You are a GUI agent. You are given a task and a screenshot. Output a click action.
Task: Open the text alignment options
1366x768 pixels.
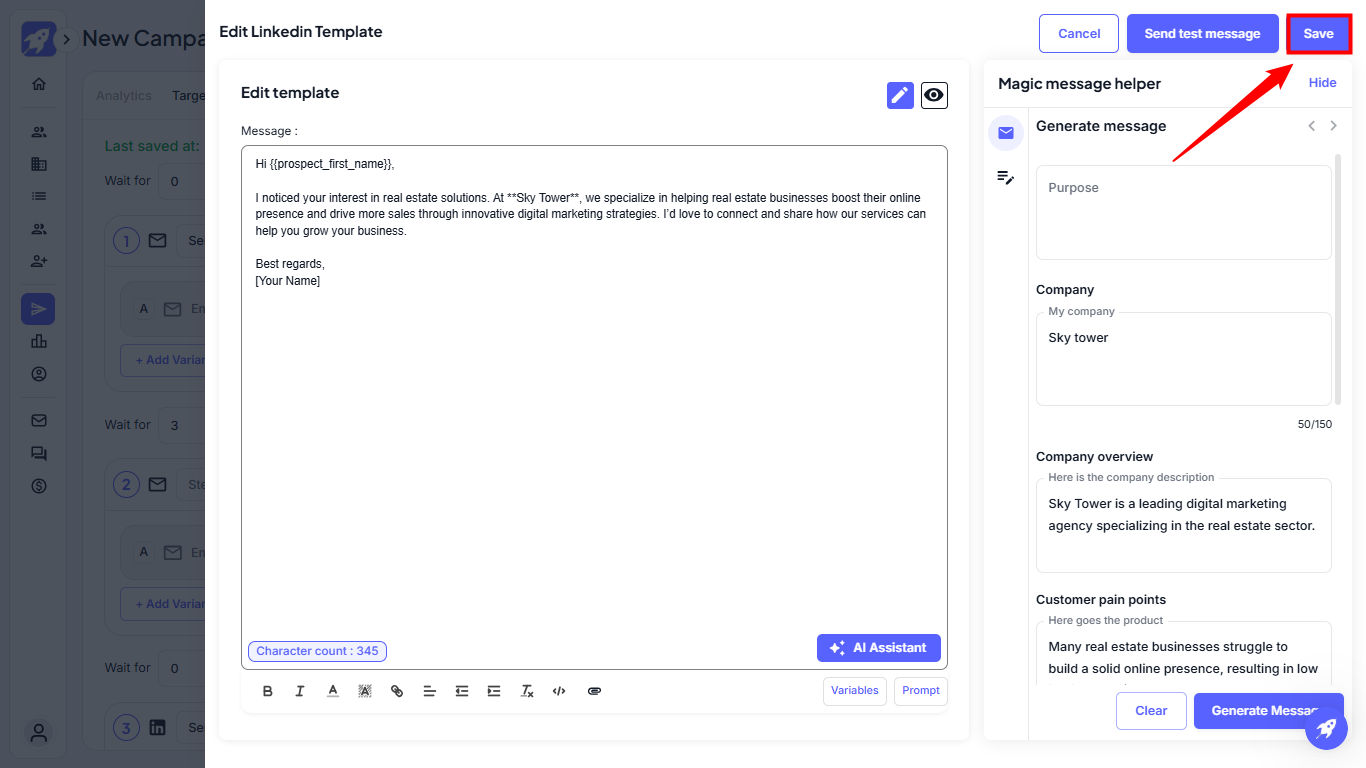click(x=429, y=691)
